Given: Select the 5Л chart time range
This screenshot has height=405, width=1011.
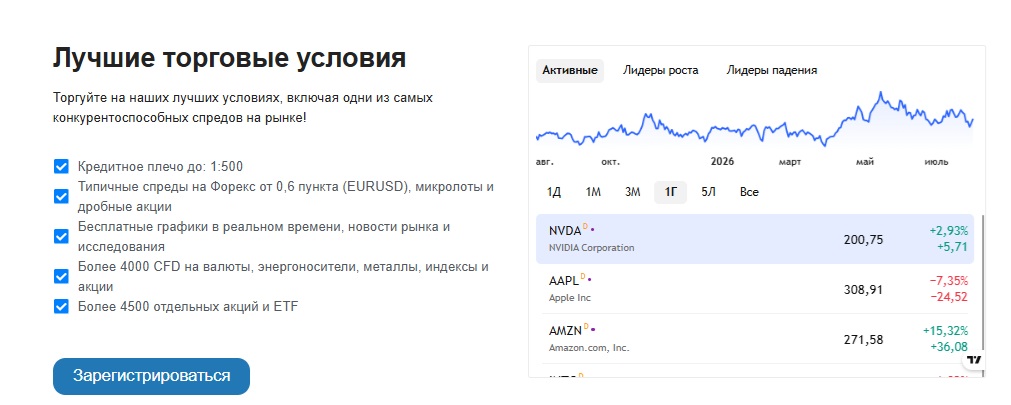Looking at the screenshot, I should (x=709, y=192).
